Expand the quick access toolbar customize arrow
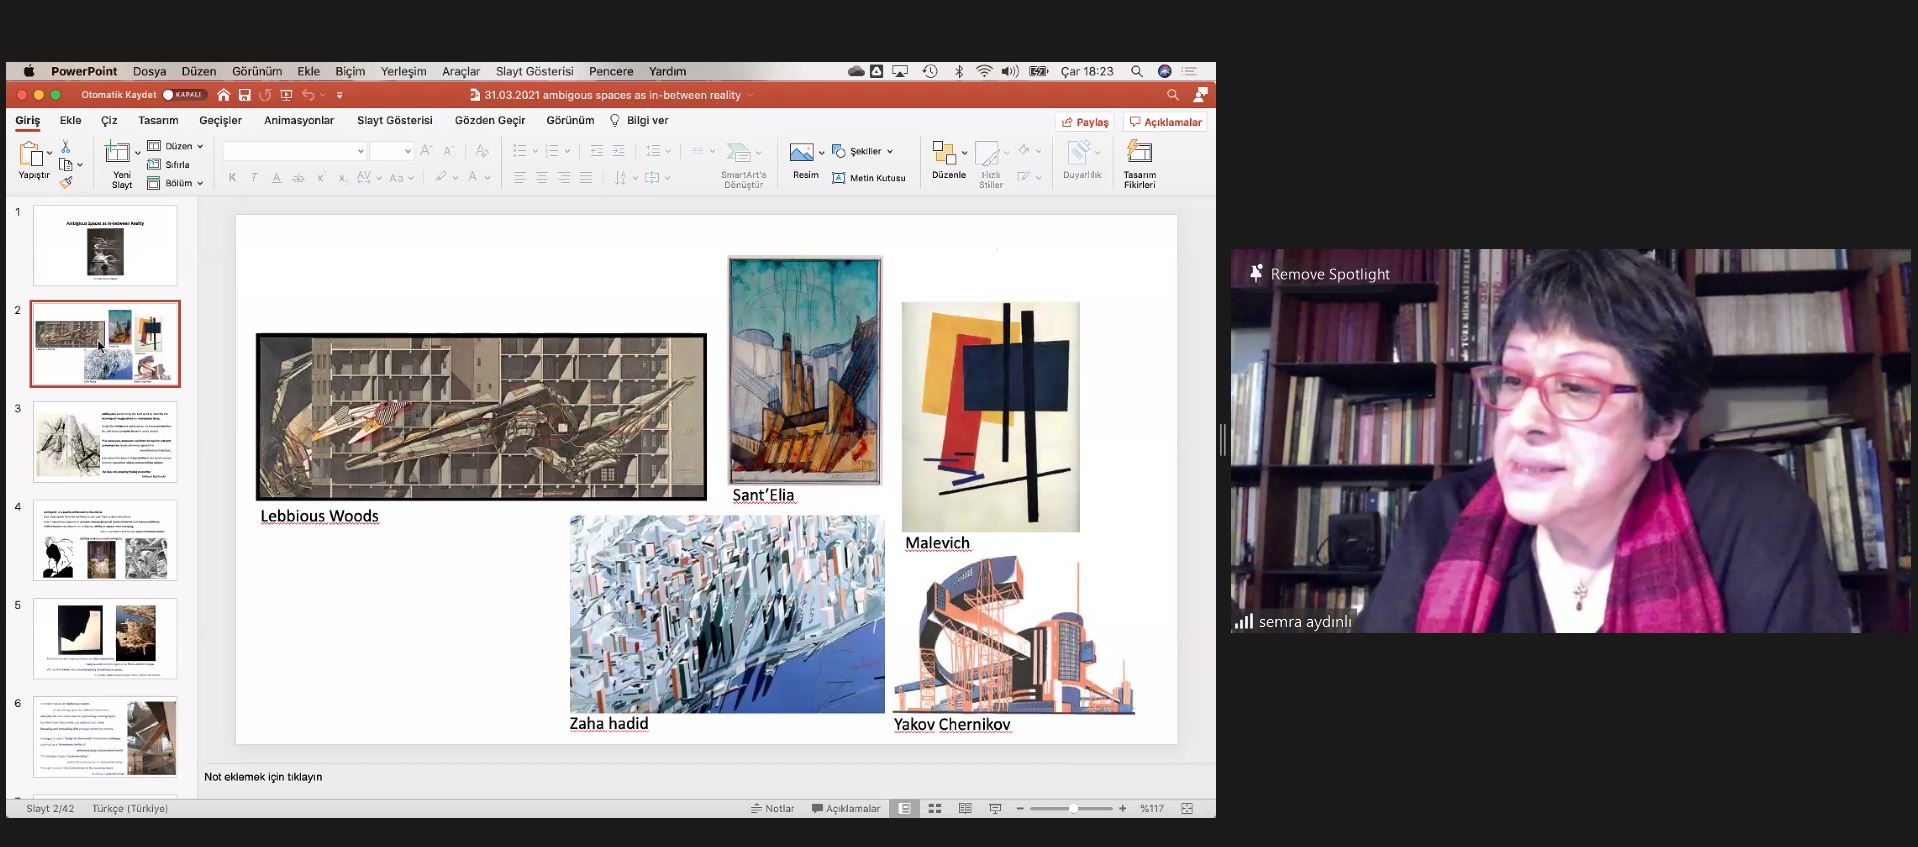Screen dimensions: 1918x847 click(340, 95)
